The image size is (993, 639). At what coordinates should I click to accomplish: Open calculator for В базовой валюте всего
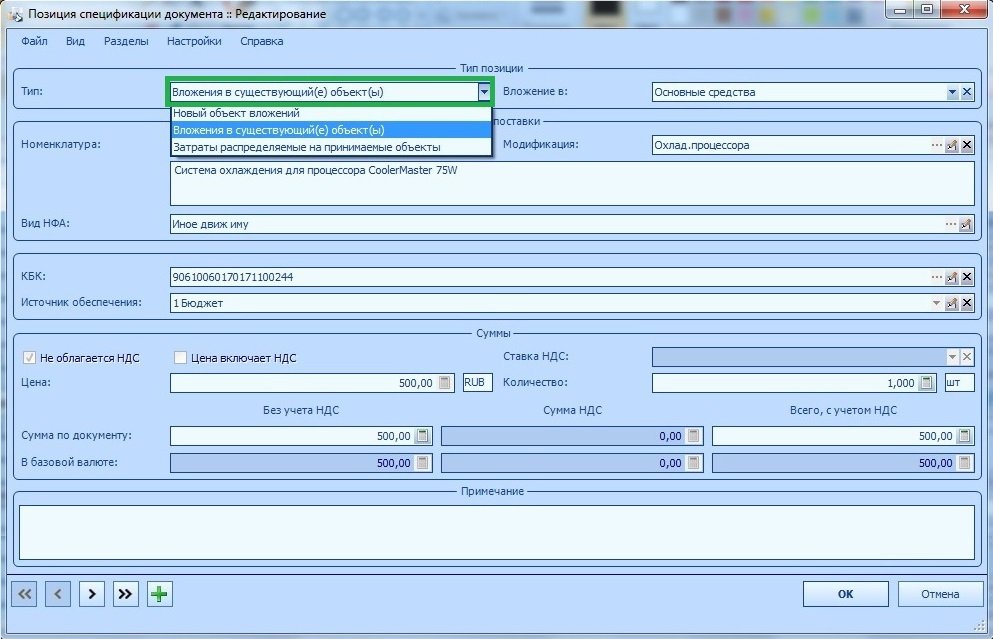pyautogui.click(x=965, y=463)
